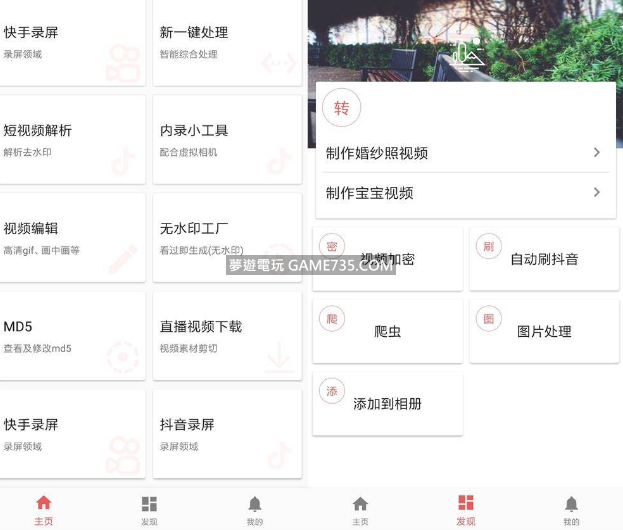Open 爬虫 tool
623x530 pixels.
(388, 331)
